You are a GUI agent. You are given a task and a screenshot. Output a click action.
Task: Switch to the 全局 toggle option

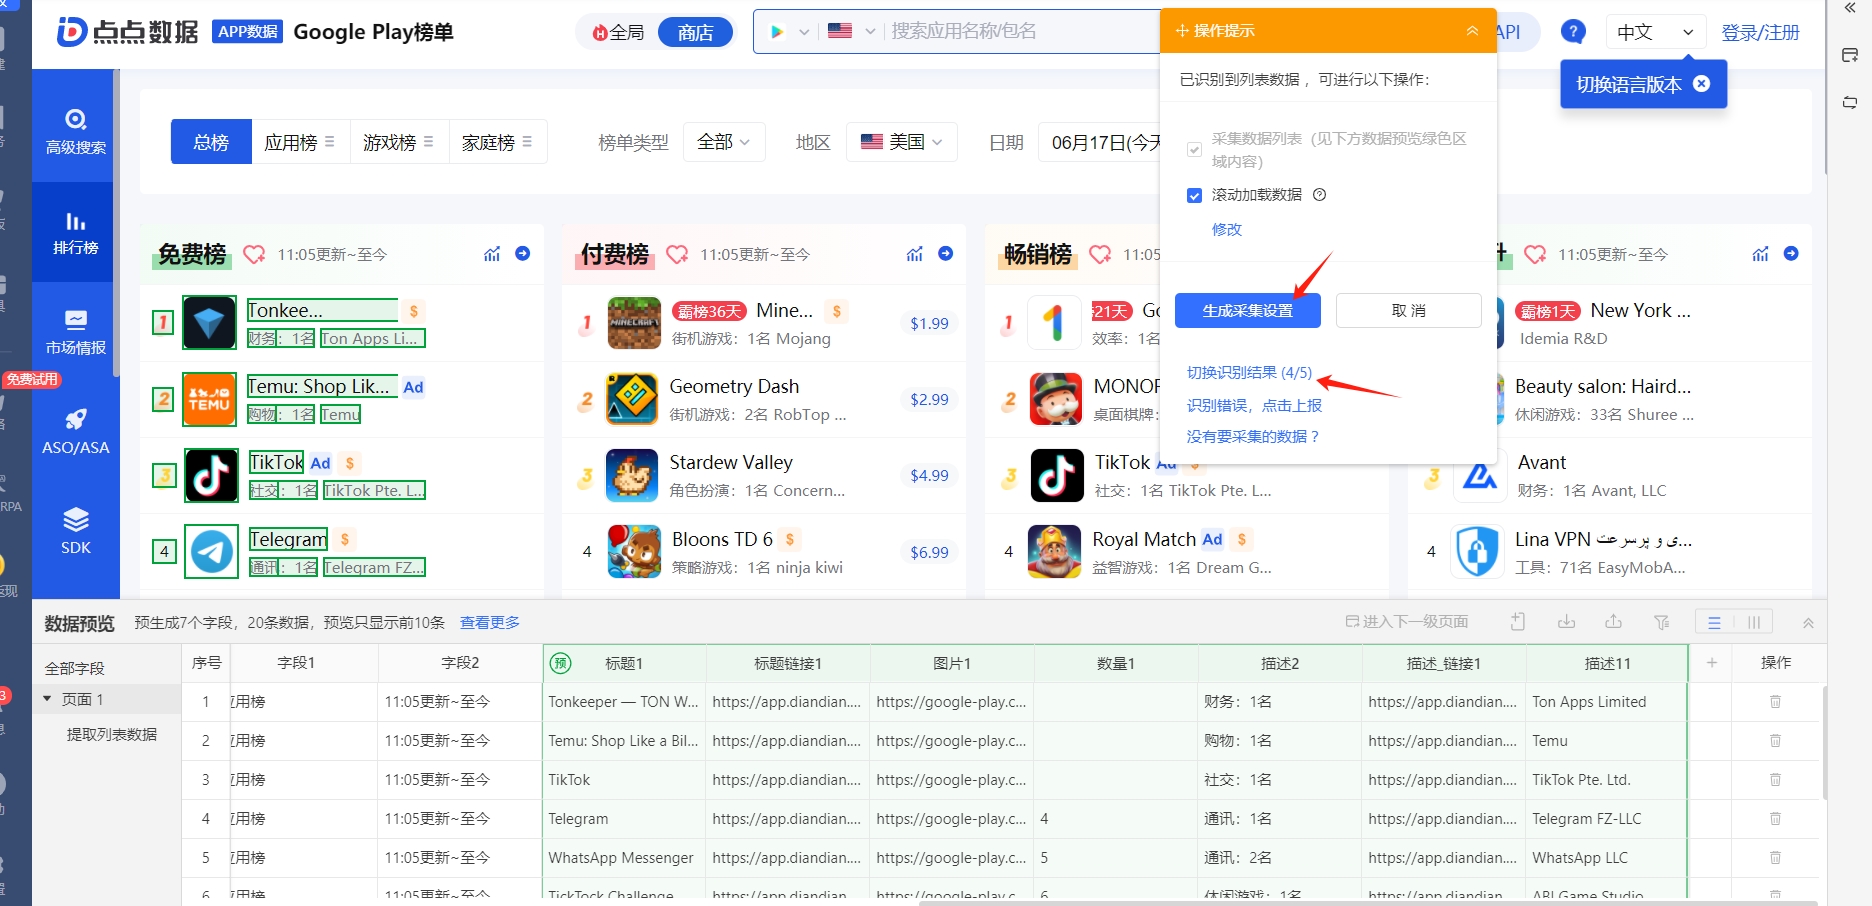(619, 33)
